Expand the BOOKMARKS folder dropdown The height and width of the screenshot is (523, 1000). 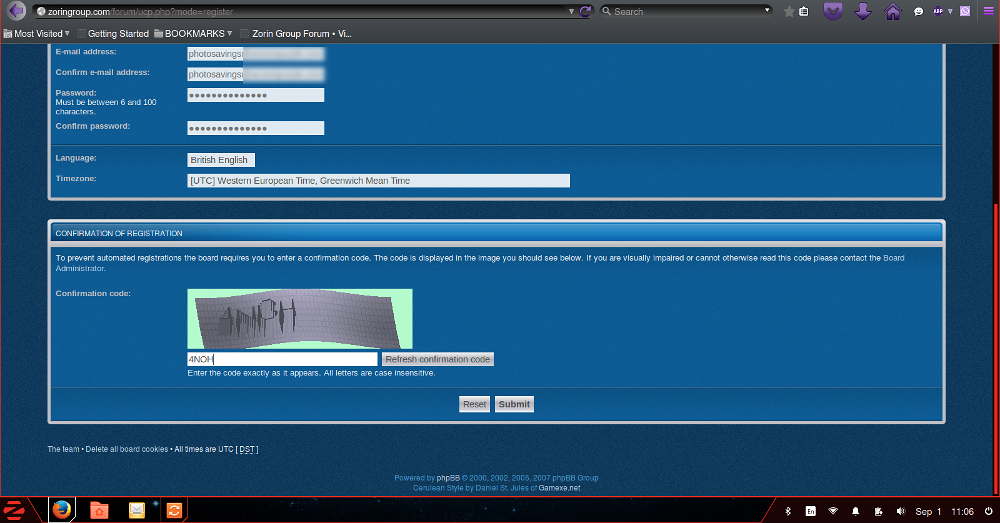(x=193, y=33)
